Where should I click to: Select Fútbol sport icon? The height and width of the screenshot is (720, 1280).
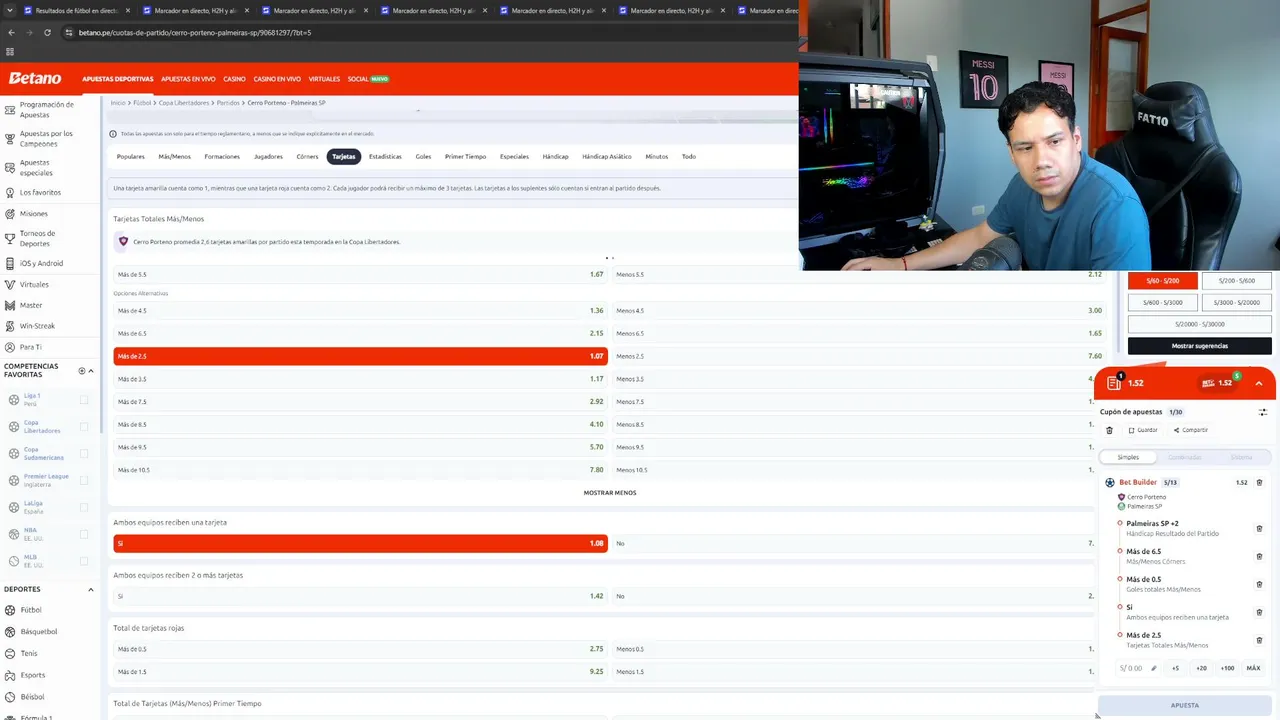point(10,610)
